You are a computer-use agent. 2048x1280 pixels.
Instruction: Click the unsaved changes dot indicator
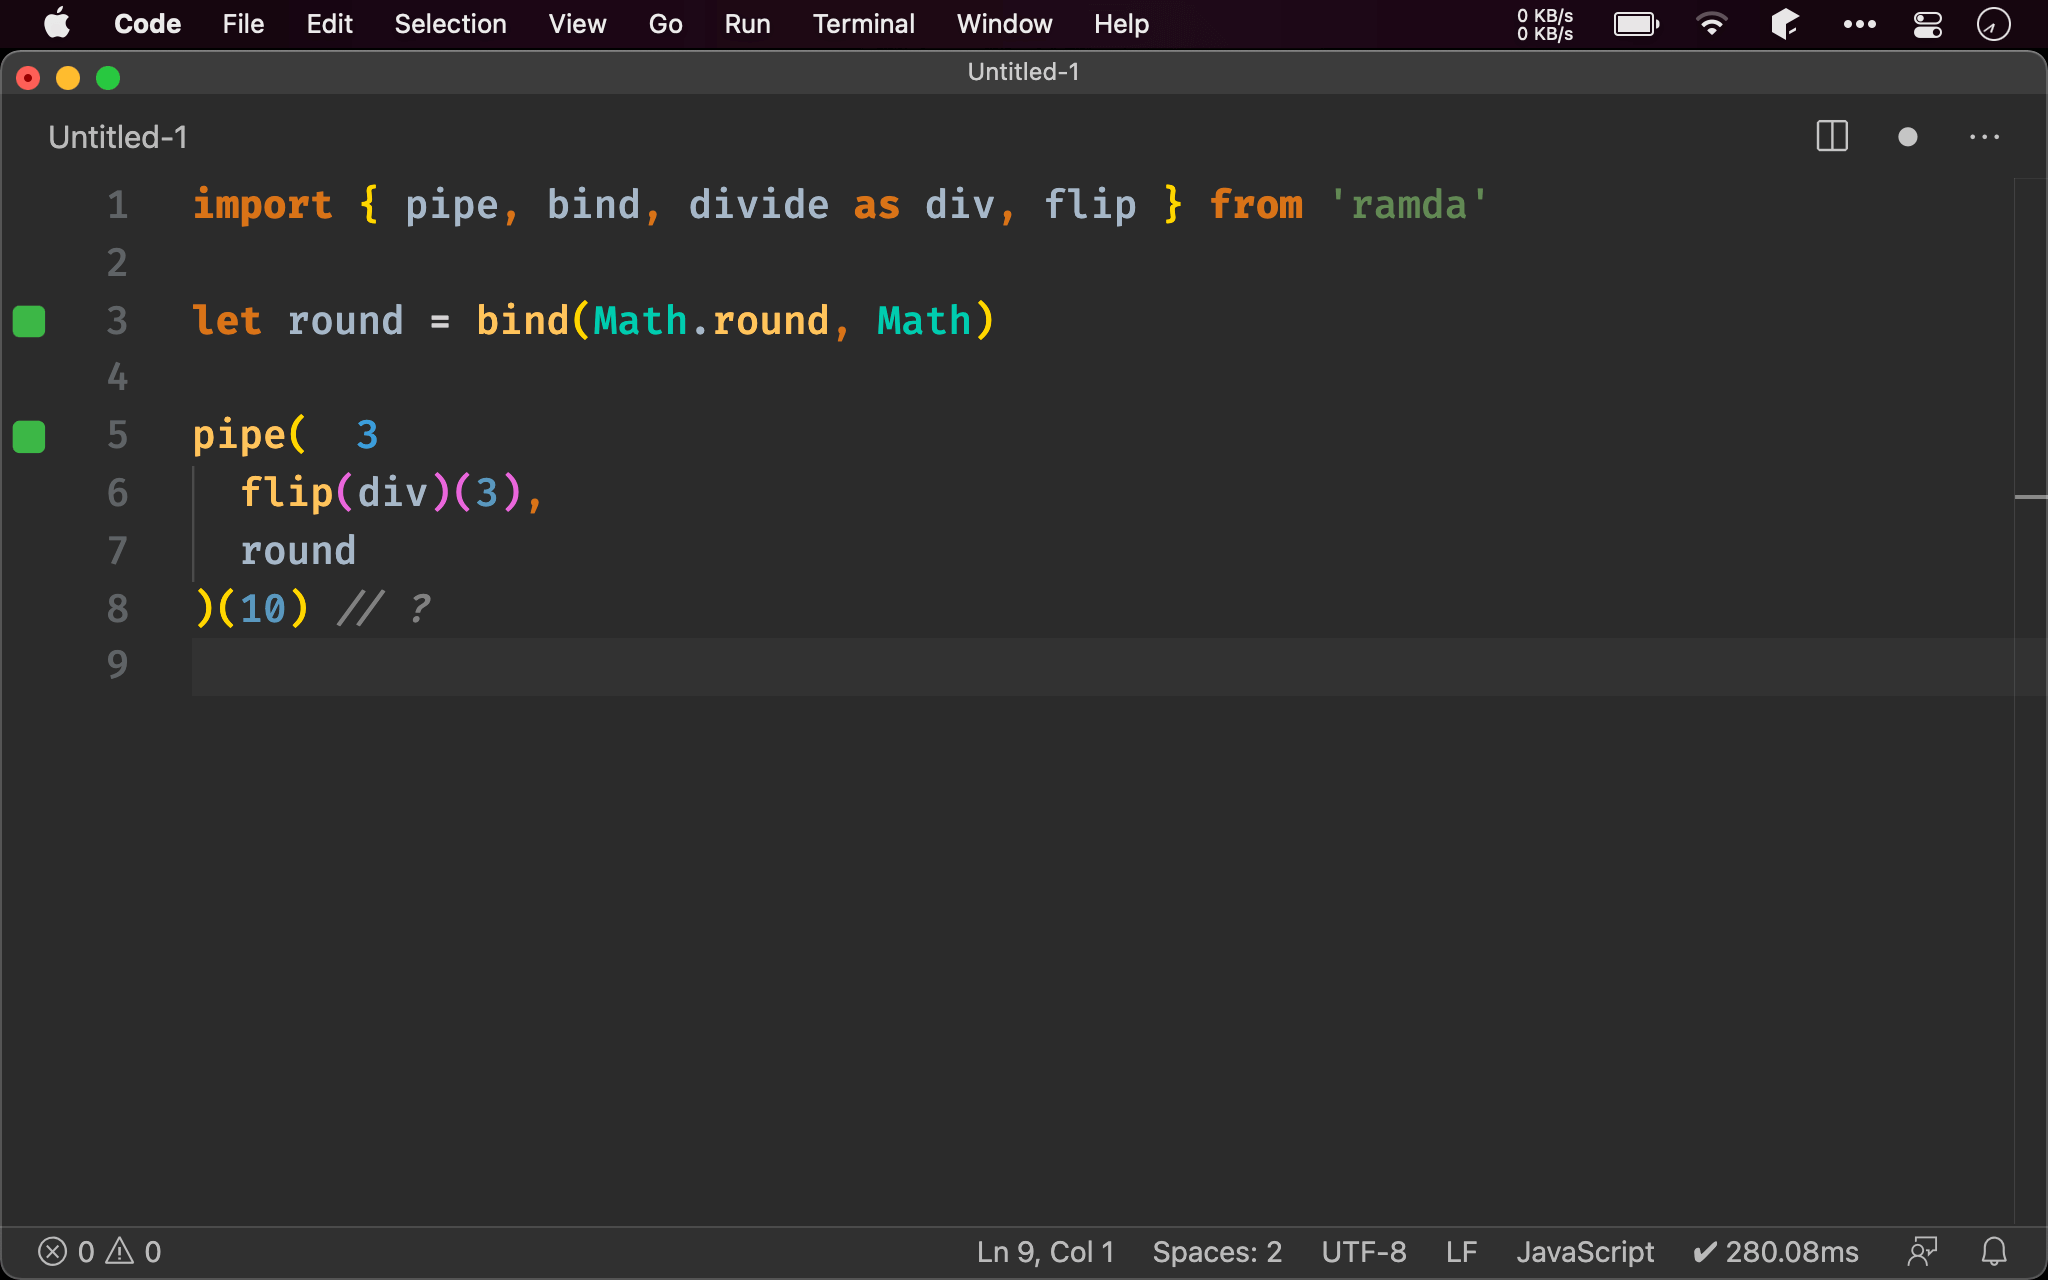click(1908, 137)
